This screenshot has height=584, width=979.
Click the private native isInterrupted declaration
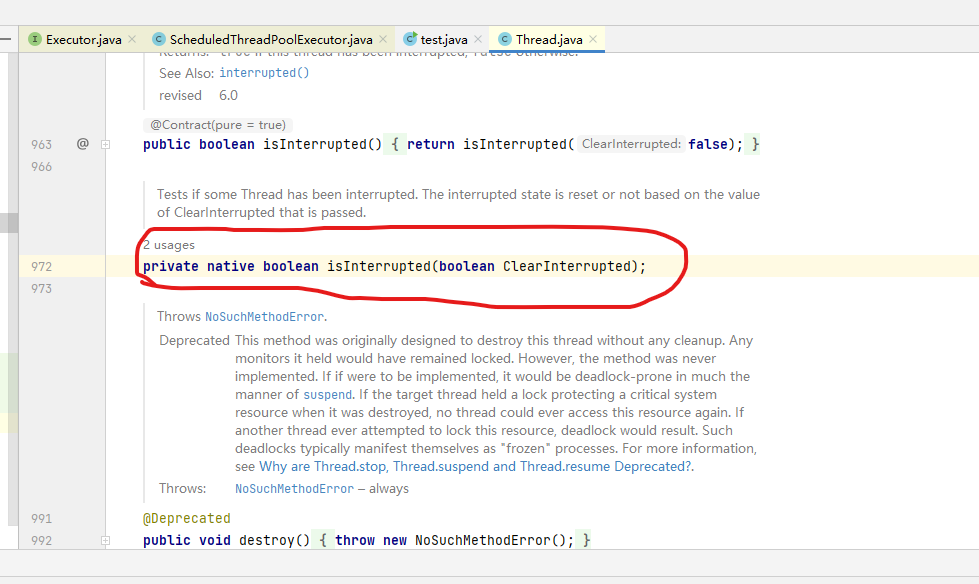point(395,266)
